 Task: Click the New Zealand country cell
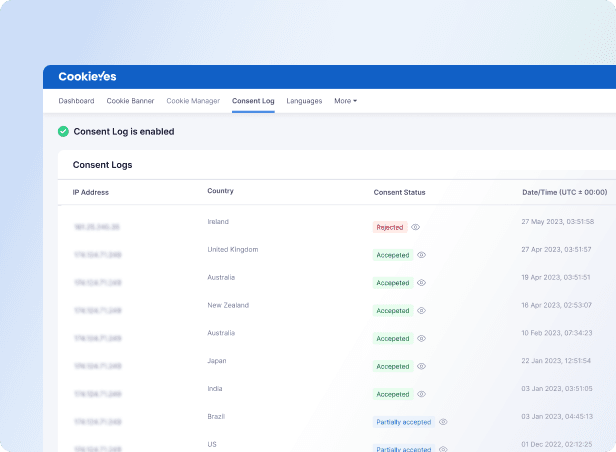click(x=228, y=305)
